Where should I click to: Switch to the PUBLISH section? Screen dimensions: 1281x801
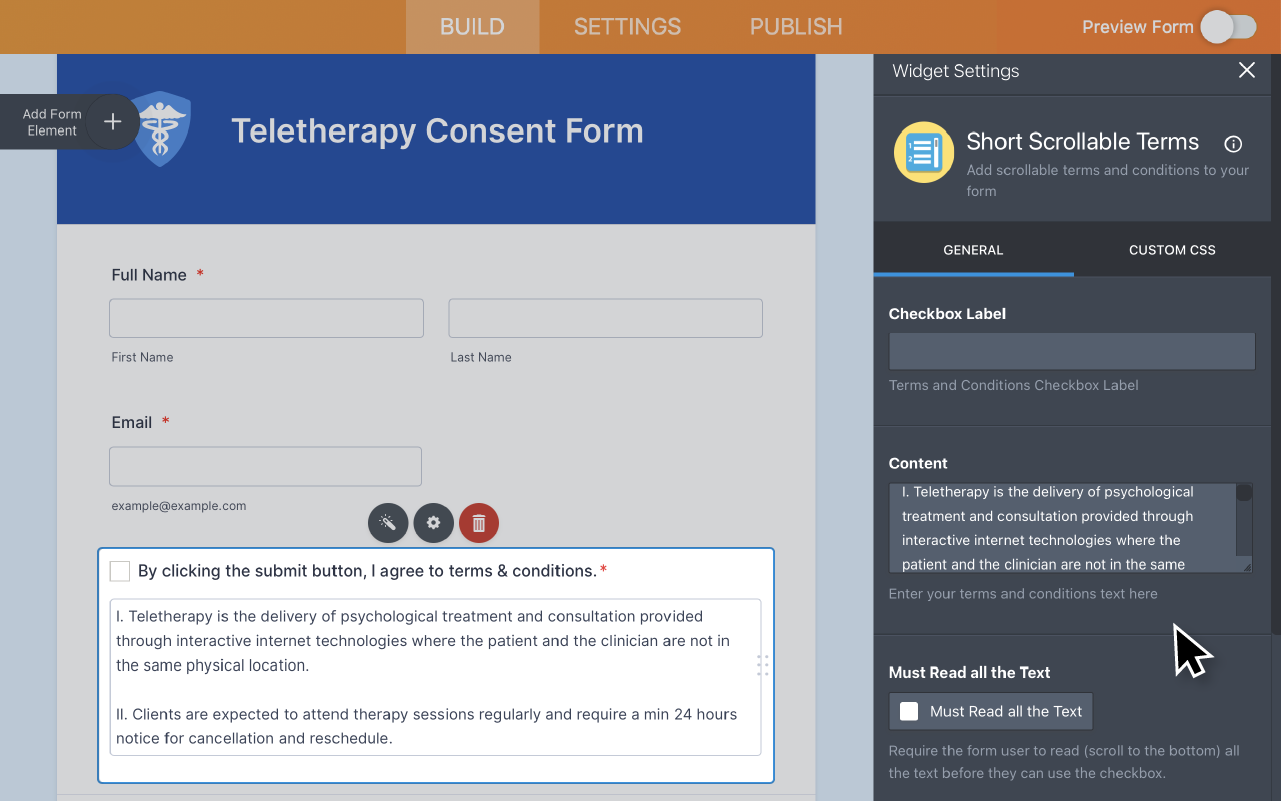(x=795, y=27)
